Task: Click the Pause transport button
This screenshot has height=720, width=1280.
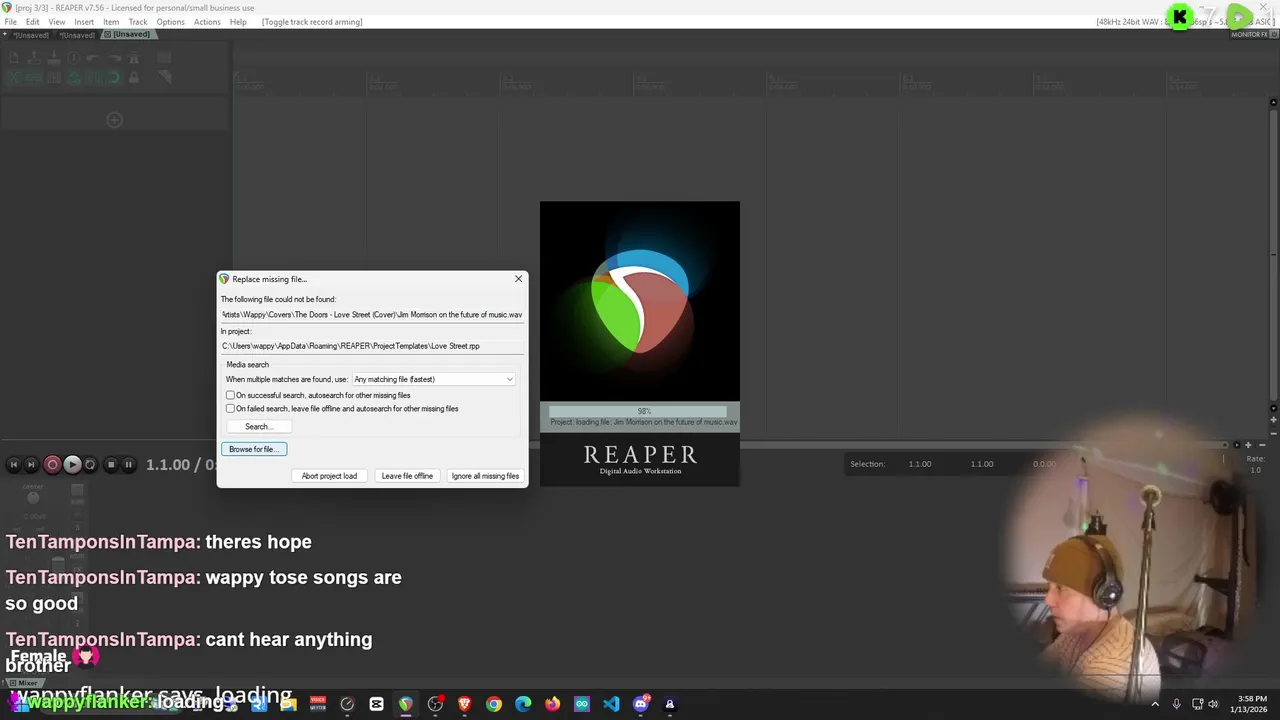Action: [x=128, y=464]
